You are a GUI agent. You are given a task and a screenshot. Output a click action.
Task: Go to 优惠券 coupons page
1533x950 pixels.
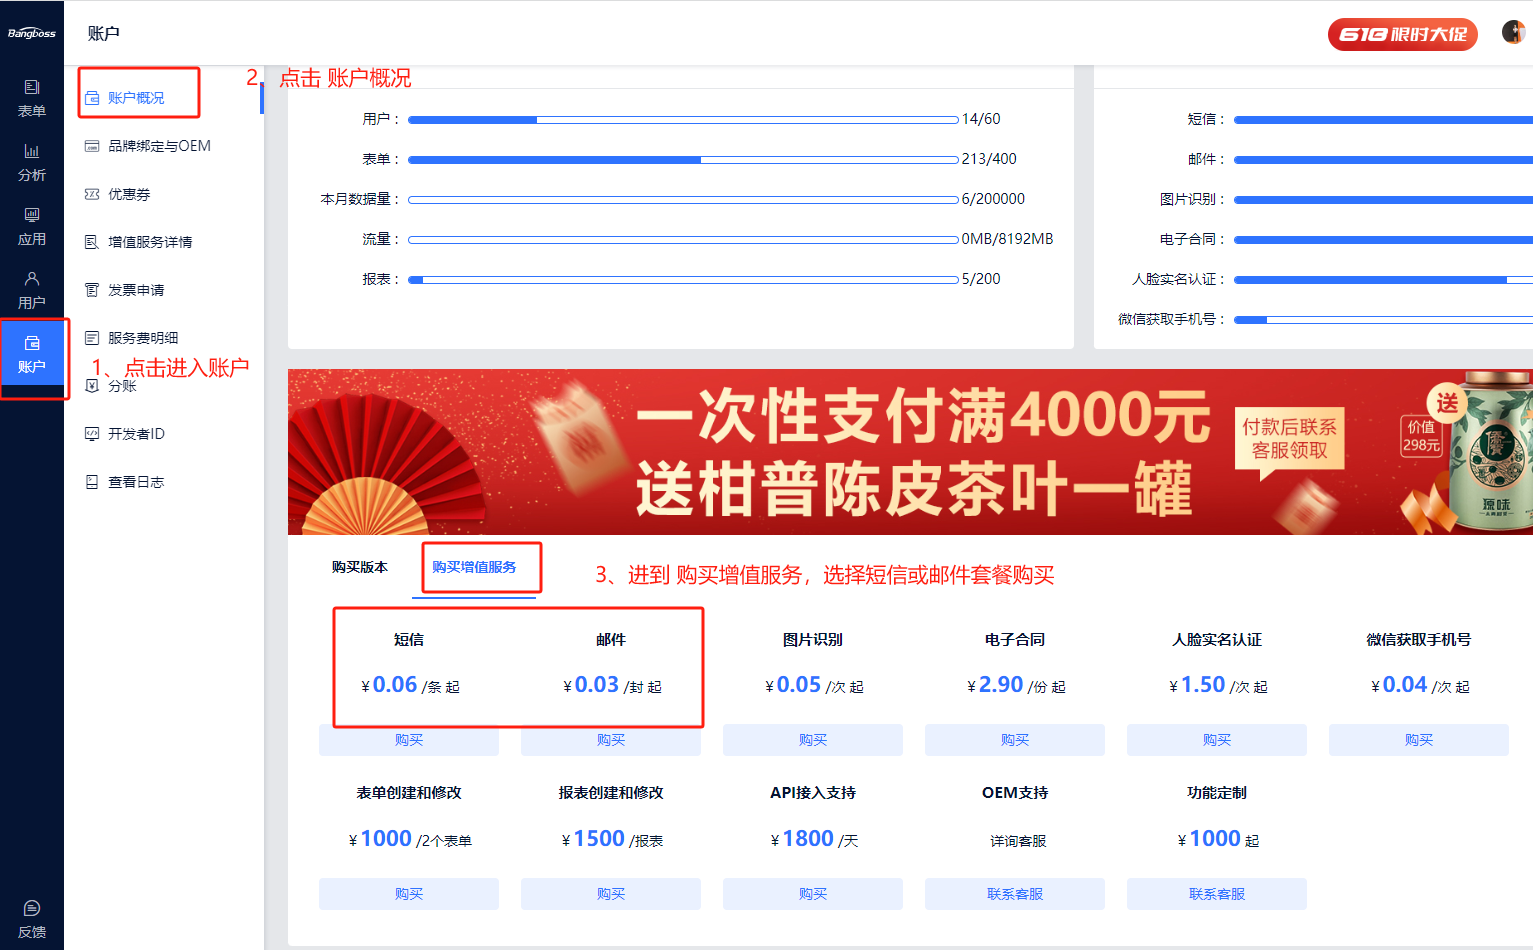[x=129, y=194]
